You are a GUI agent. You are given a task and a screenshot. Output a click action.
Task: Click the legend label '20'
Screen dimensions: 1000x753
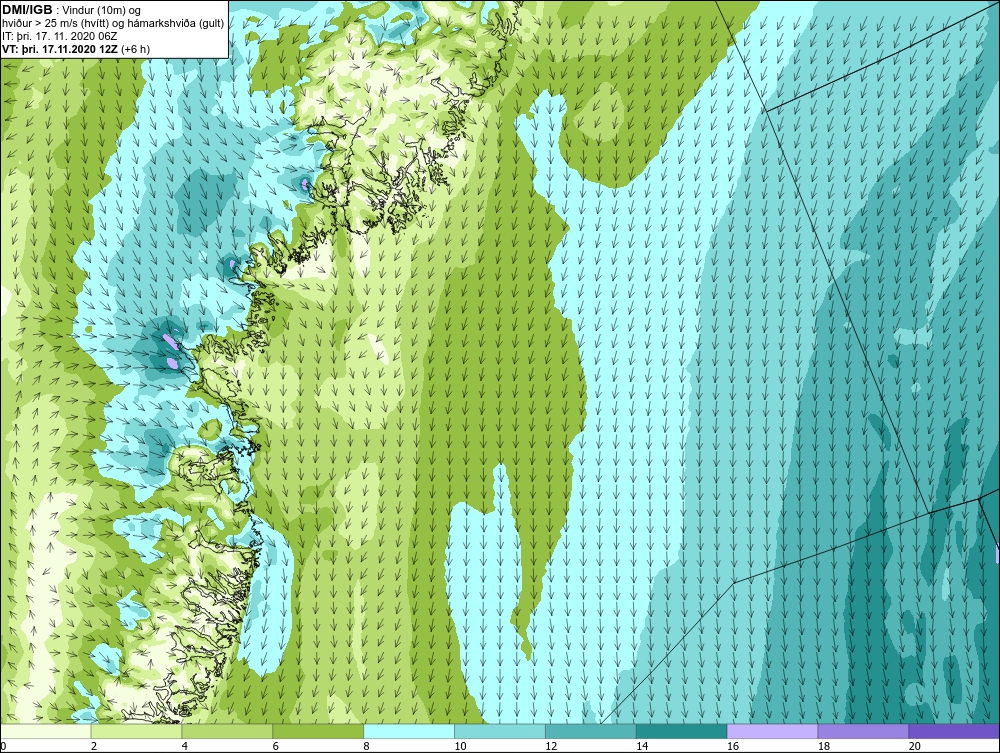915,746
